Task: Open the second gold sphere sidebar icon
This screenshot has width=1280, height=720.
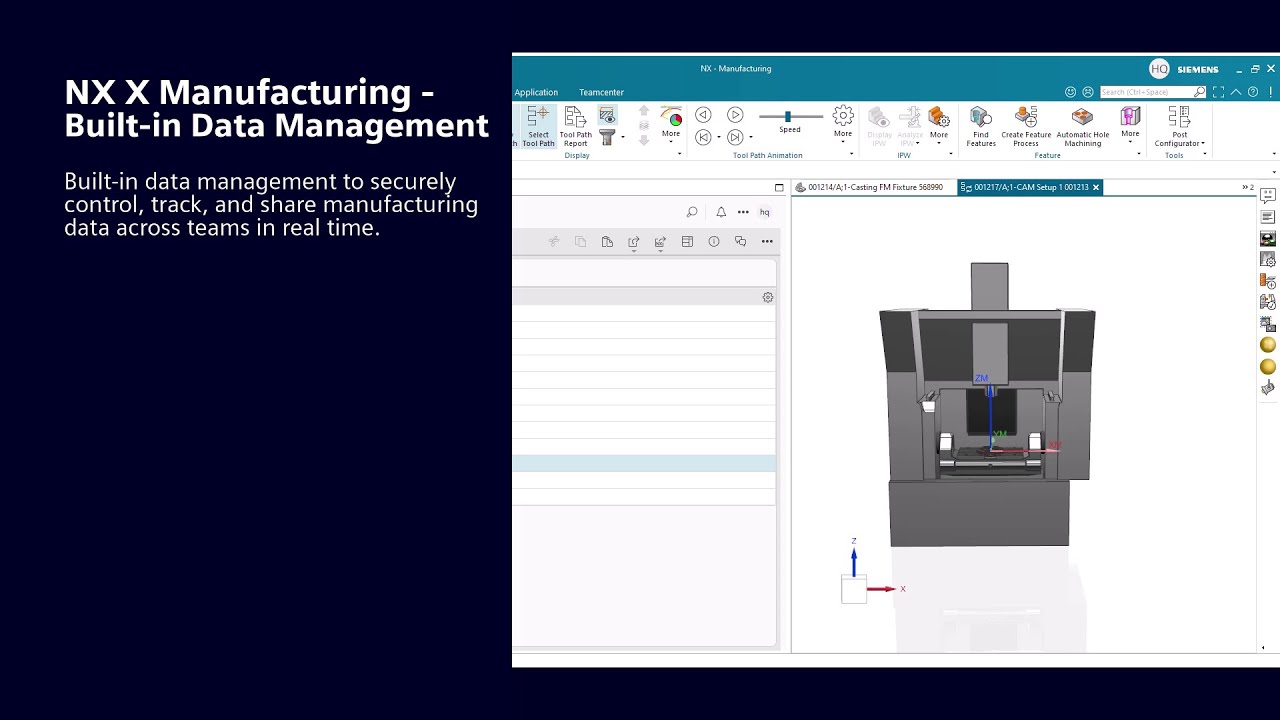Action: tap(1268, 367)
